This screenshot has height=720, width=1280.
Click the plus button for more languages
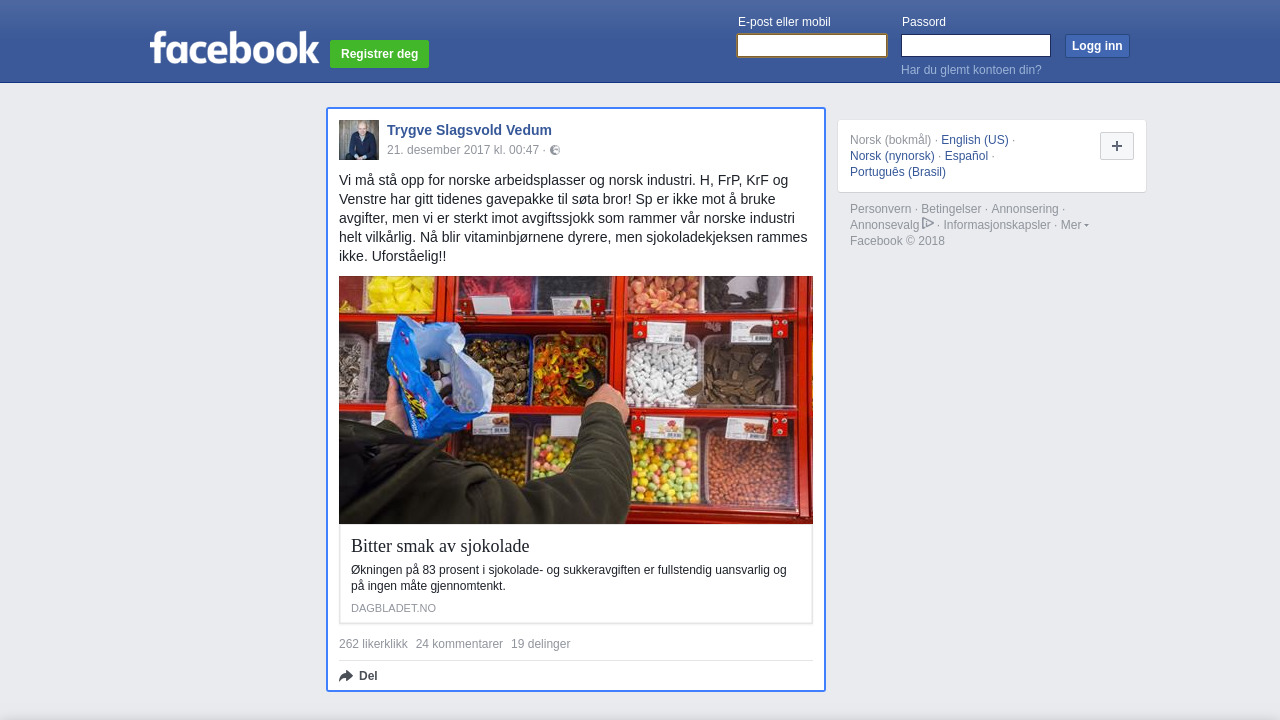point(1117,146)
